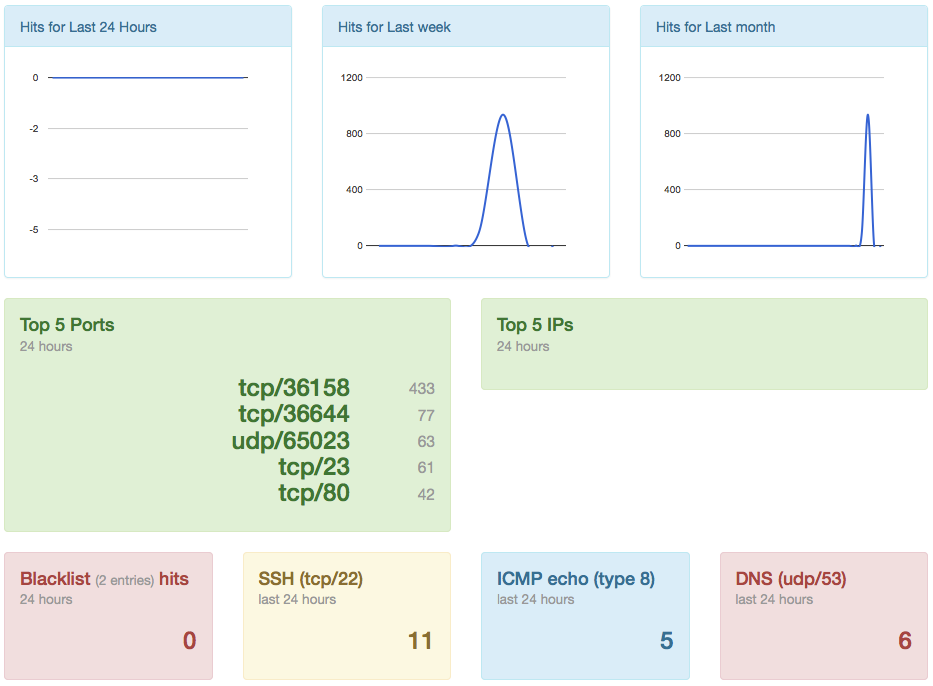The height and width of the screenshot is (686, 933).
Task: Click the SSH count value 11
Action: 420,641
